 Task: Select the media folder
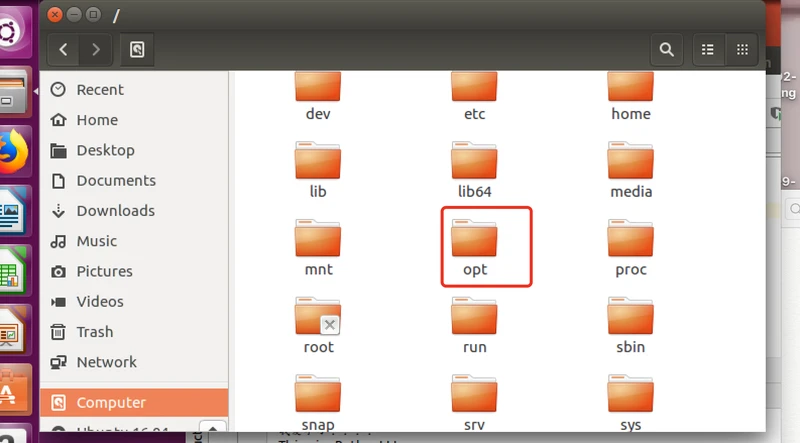tap(631, 165)
